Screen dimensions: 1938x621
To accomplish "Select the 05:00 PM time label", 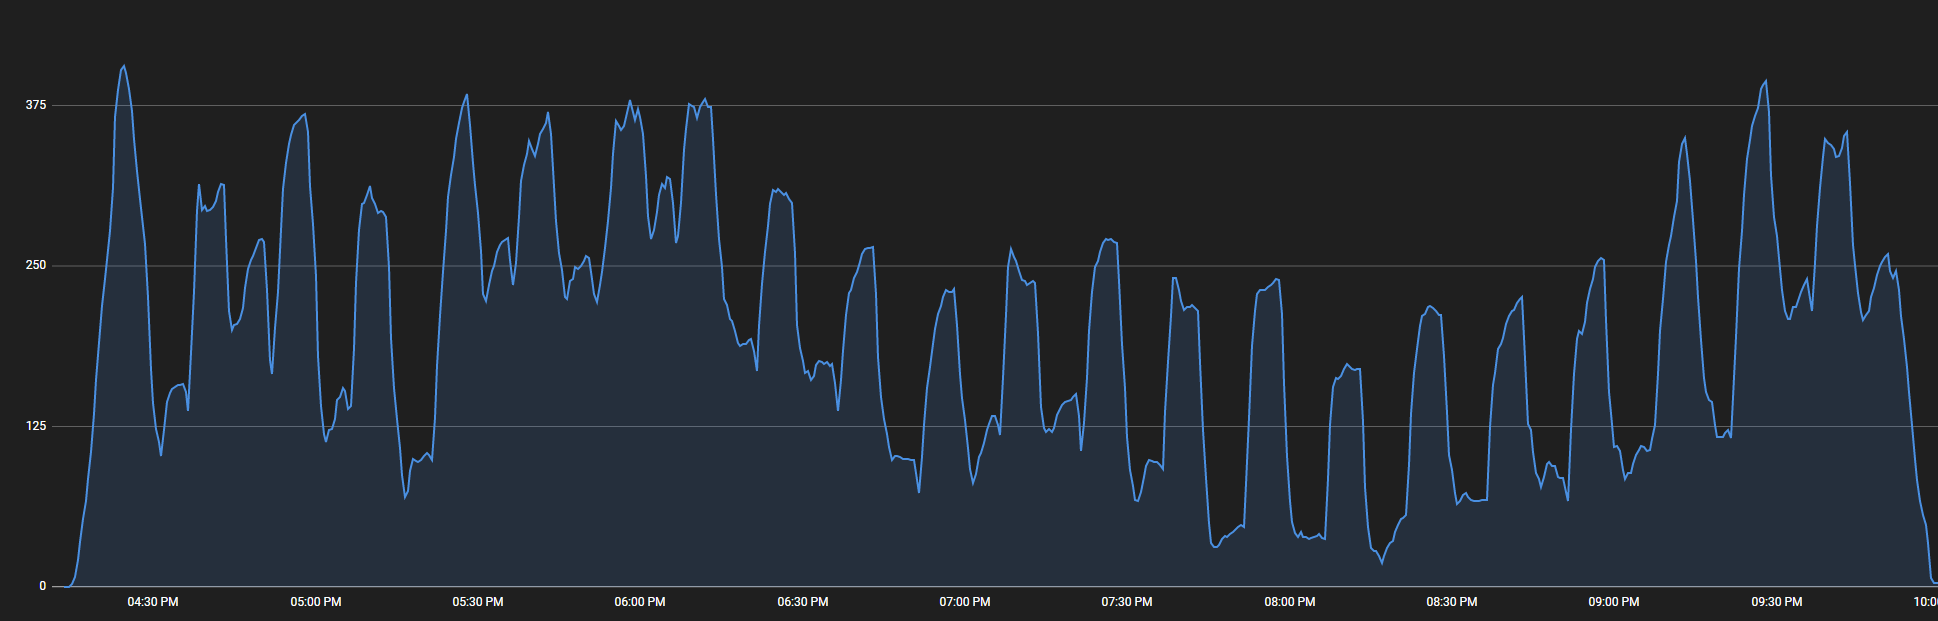I will point(316,602).
